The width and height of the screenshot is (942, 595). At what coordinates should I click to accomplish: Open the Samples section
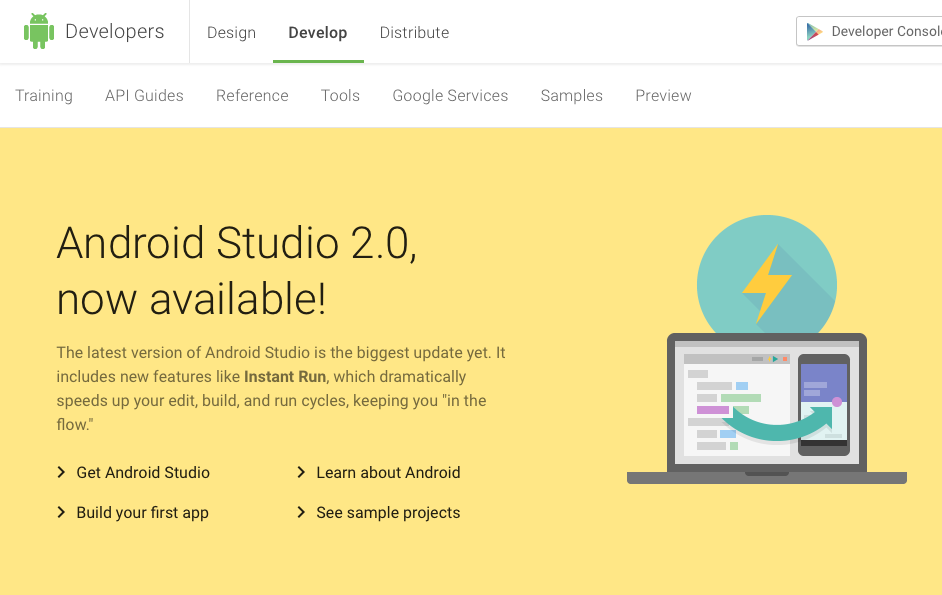pos(571,96)
